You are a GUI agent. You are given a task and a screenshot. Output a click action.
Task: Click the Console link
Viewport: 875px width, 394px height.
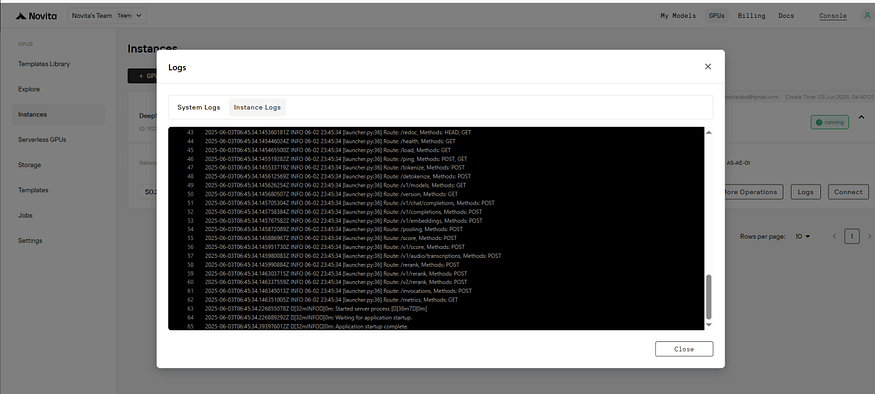833,16
